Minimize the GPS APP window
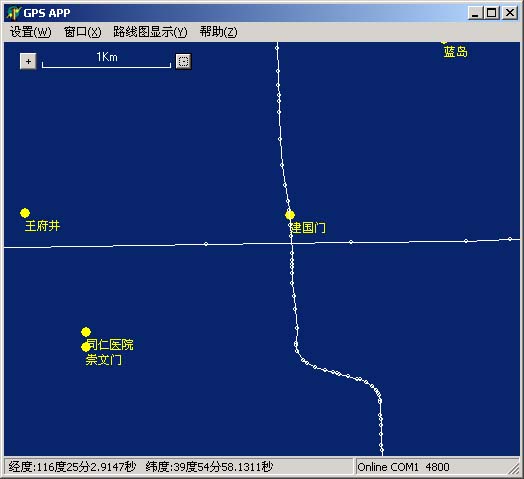This screenshot has width=524, height=479. click(476, 13)
